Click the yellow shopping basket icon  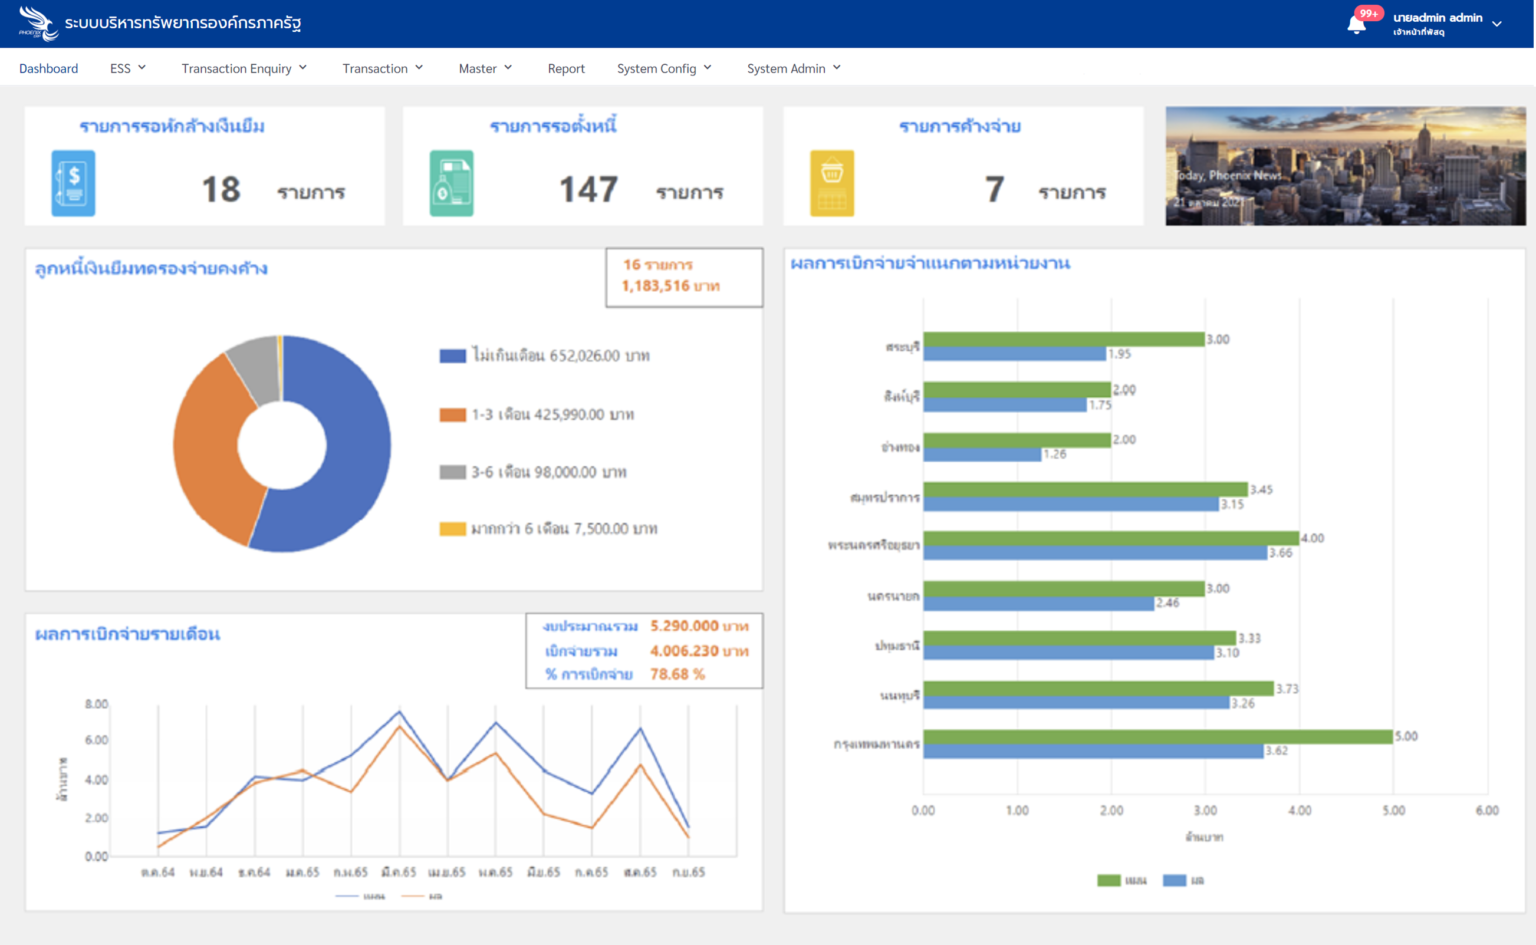832,184
